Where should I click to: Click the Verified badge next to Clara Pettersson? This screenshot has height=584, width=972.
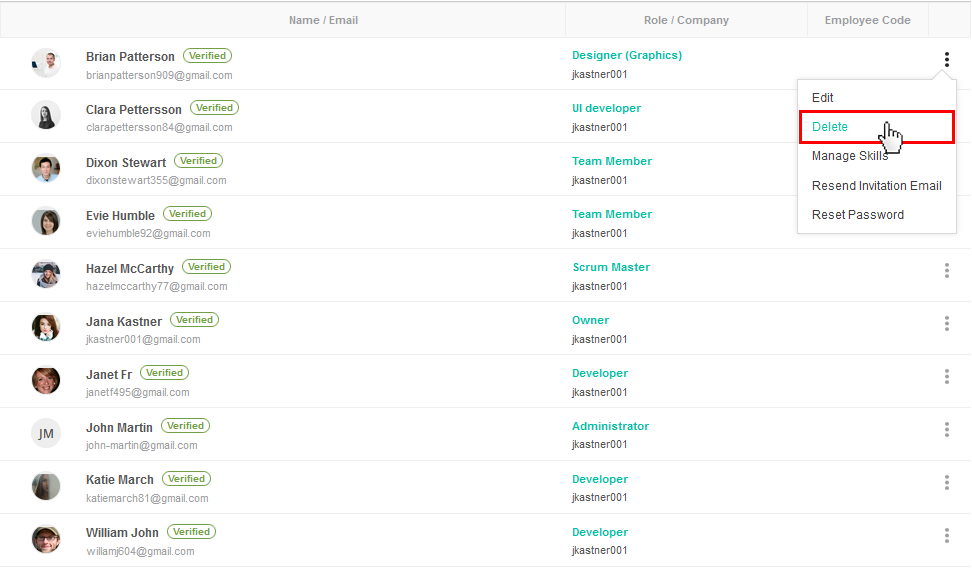click(214, 108)
